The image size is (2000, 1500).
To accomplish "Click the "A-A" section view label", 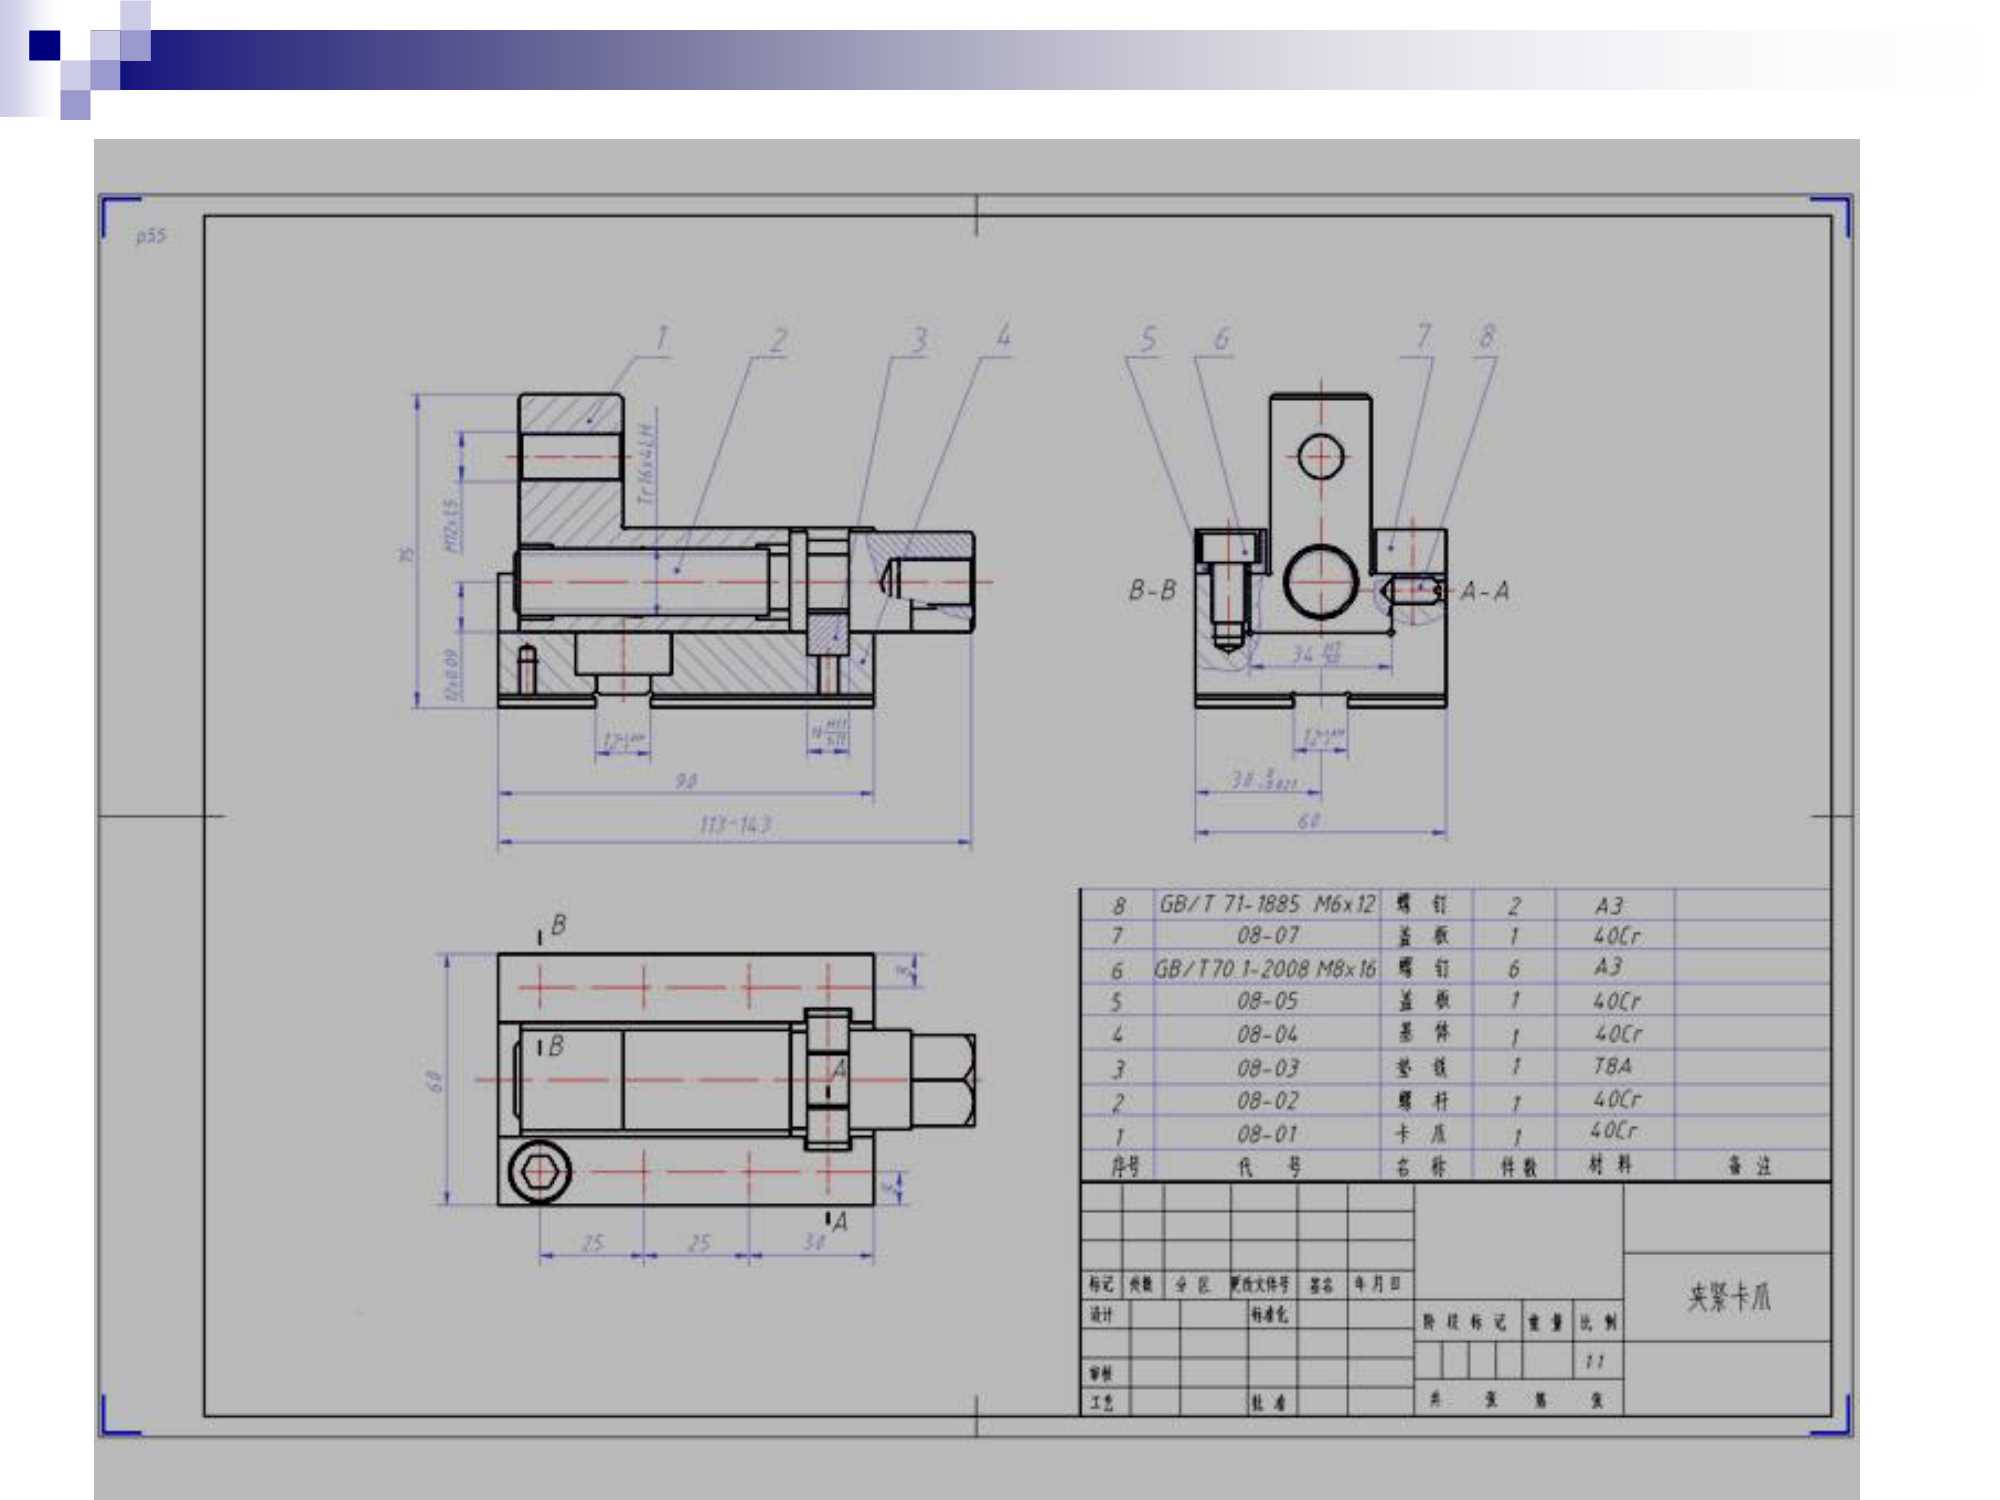I will coord(1485,591).
